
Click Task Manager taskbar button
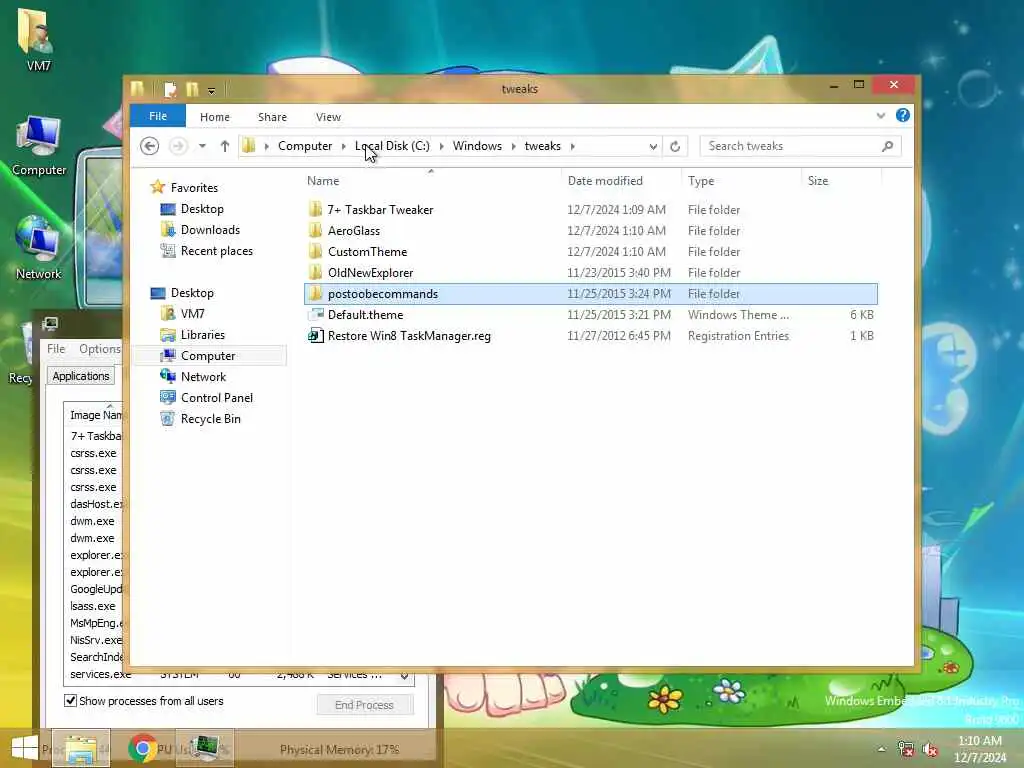click(205, 748)
